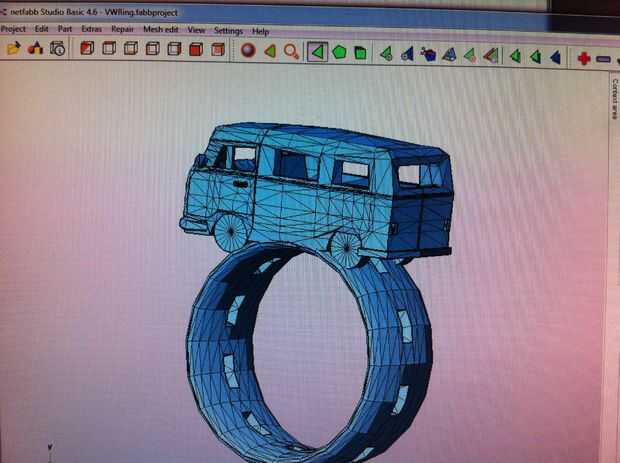The width and height of the screenshot is (620, 463).
Task: Open the Edit menu
Action: pos(42,29)
